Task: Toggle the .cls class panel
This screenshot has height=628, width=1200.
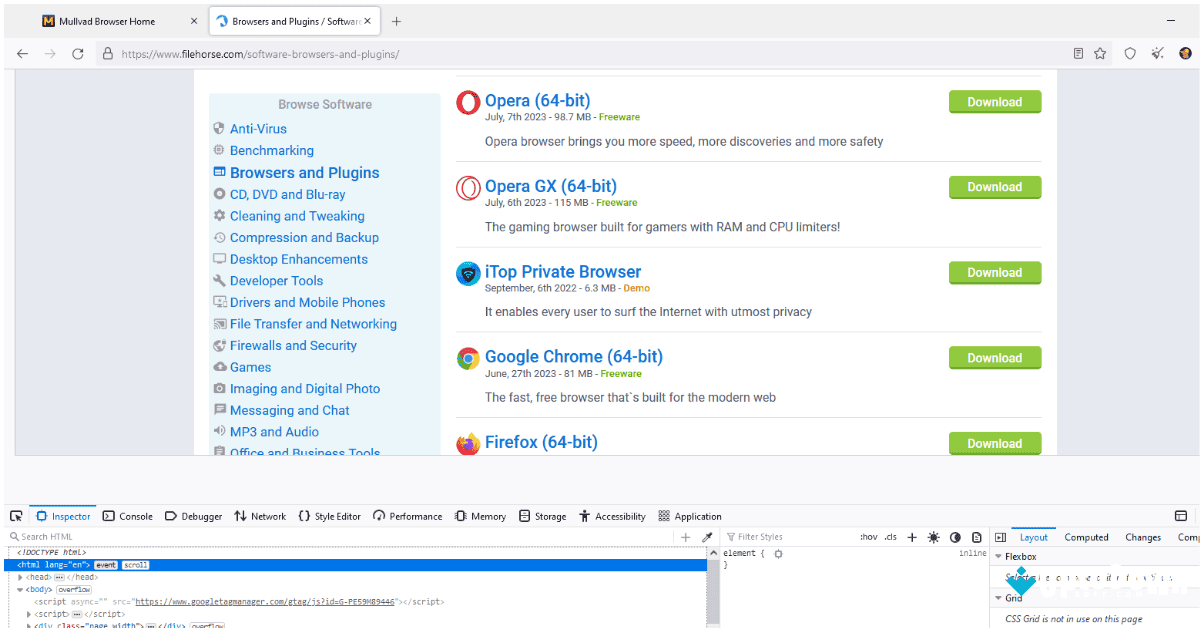Action: coord(891,537)
